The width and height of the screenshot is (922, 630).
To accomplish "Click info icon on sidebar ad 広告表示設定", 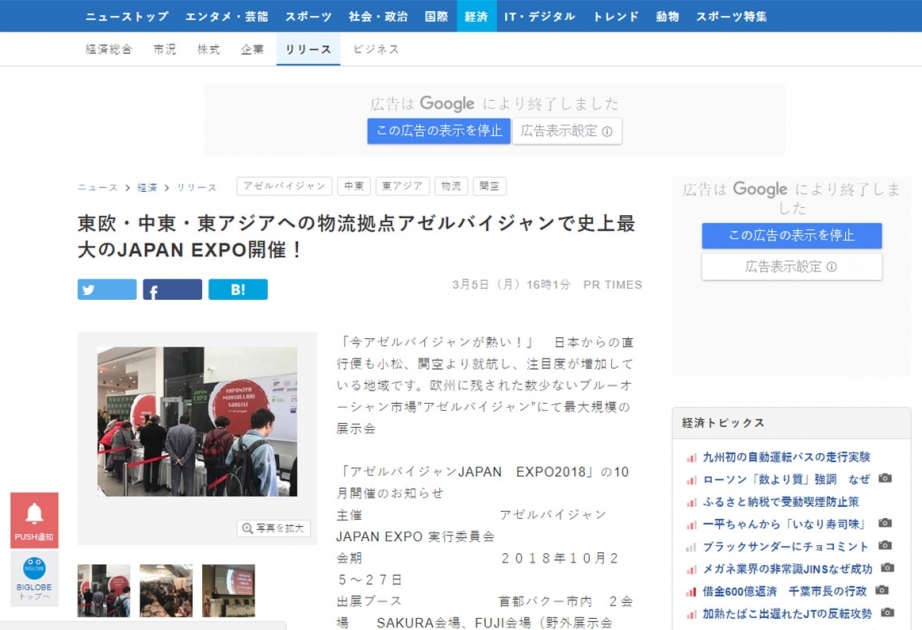I will pos(831,267).
